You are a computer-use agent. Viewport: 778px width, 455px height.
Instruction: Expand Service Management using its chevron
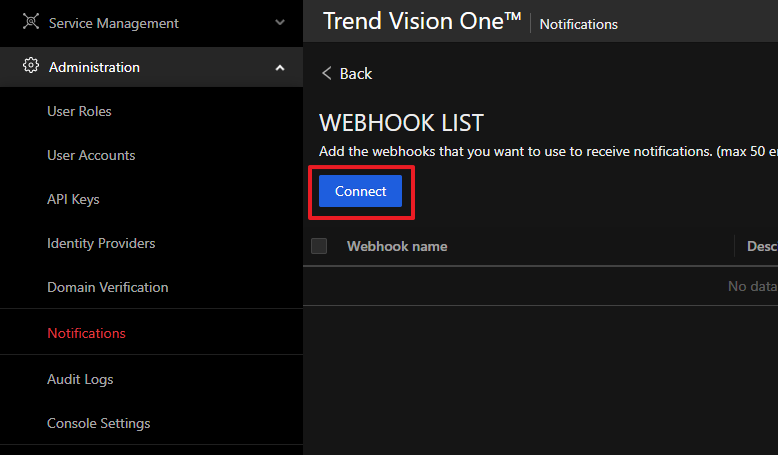tap(280, 22)
